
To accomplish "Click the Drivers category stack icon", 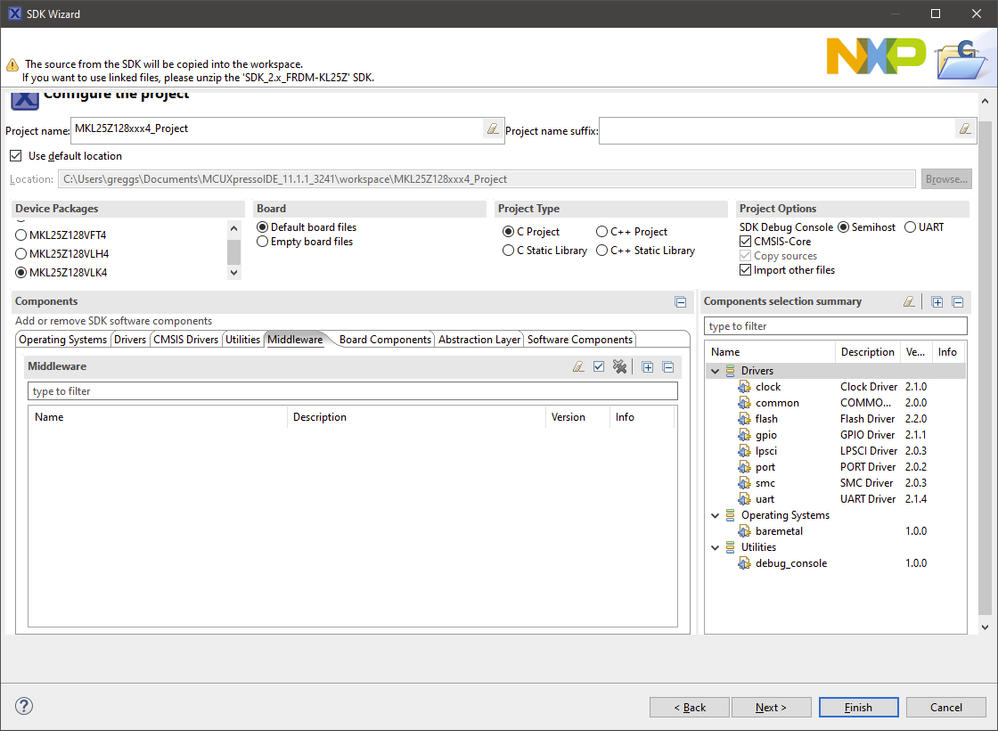I will [x=730, y=370].
